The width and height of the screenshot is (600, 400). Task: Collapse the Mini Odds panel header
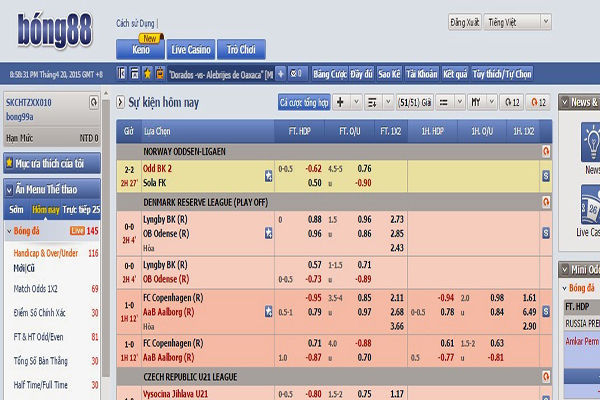click(564, 270)
